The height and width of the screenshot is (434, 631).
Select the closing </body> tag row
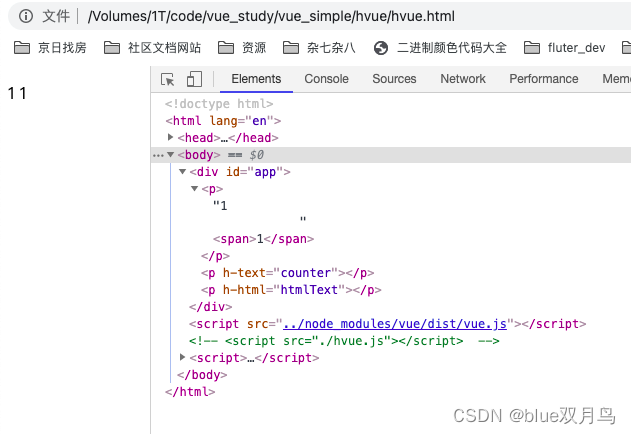pyautogui.click(x=202, y=375)
